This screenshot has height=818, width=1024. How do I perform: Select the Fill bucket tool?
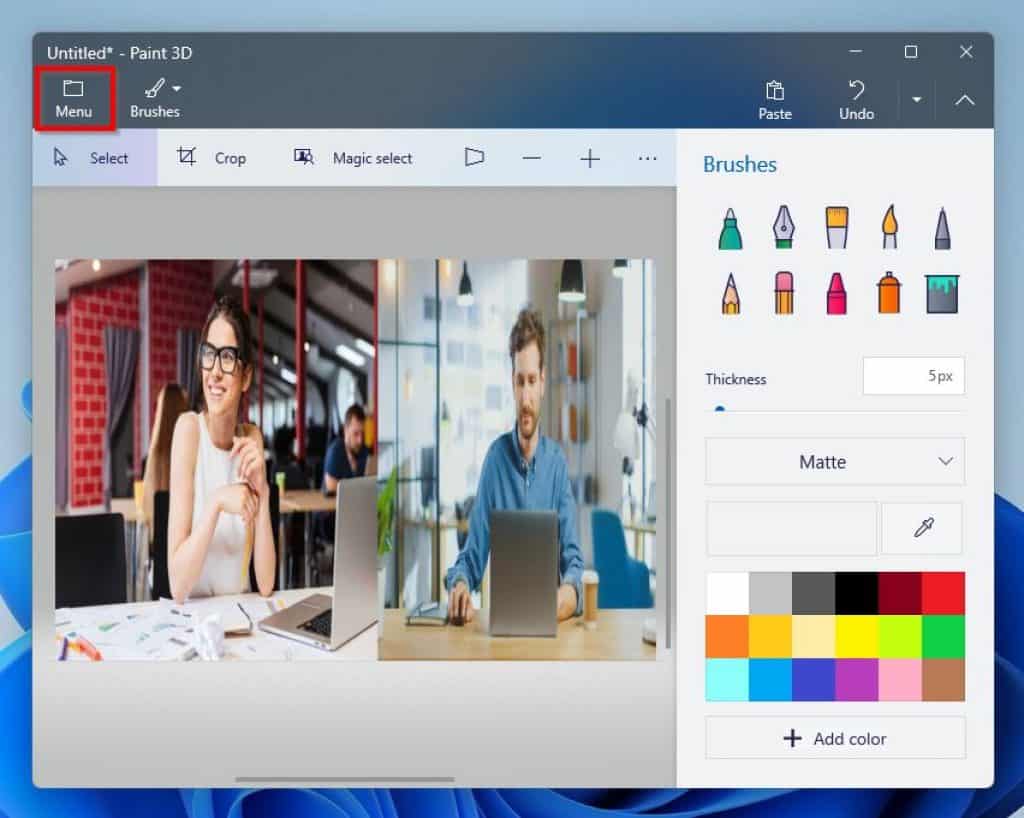point(942,294)
